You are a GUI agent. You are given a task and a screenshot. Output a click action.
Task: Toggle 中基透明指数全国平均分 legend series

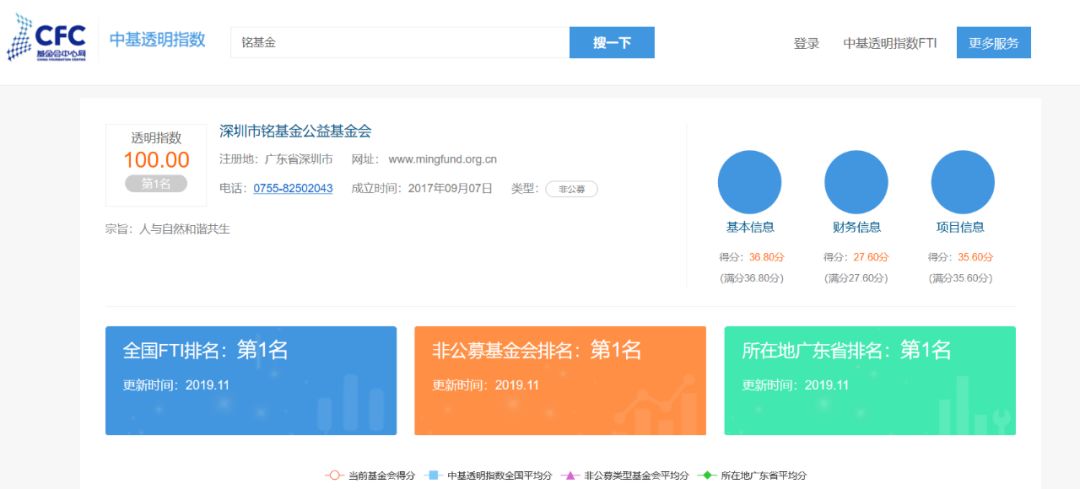tap(488, 475)
